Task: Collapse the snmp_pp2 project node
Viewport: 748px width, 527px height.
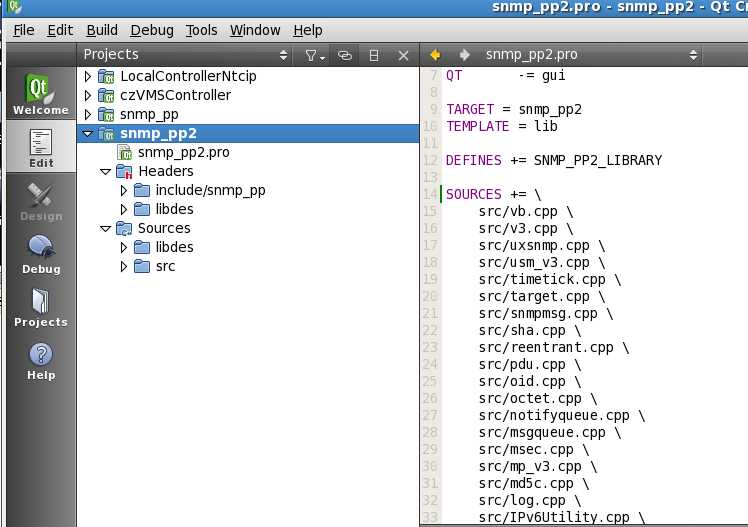Action: click(87, 134)
